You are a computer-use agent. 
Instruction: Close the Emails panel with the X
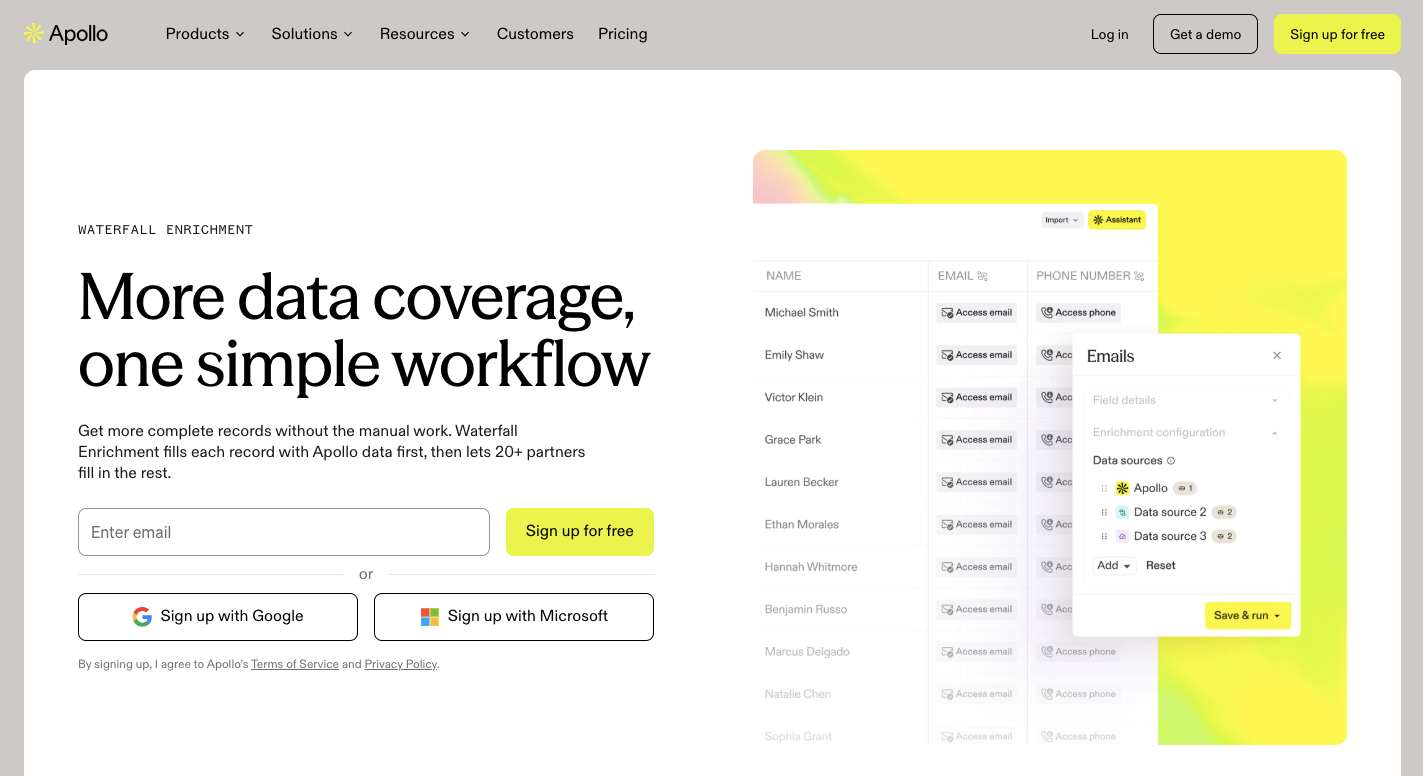click(1277, 356)
